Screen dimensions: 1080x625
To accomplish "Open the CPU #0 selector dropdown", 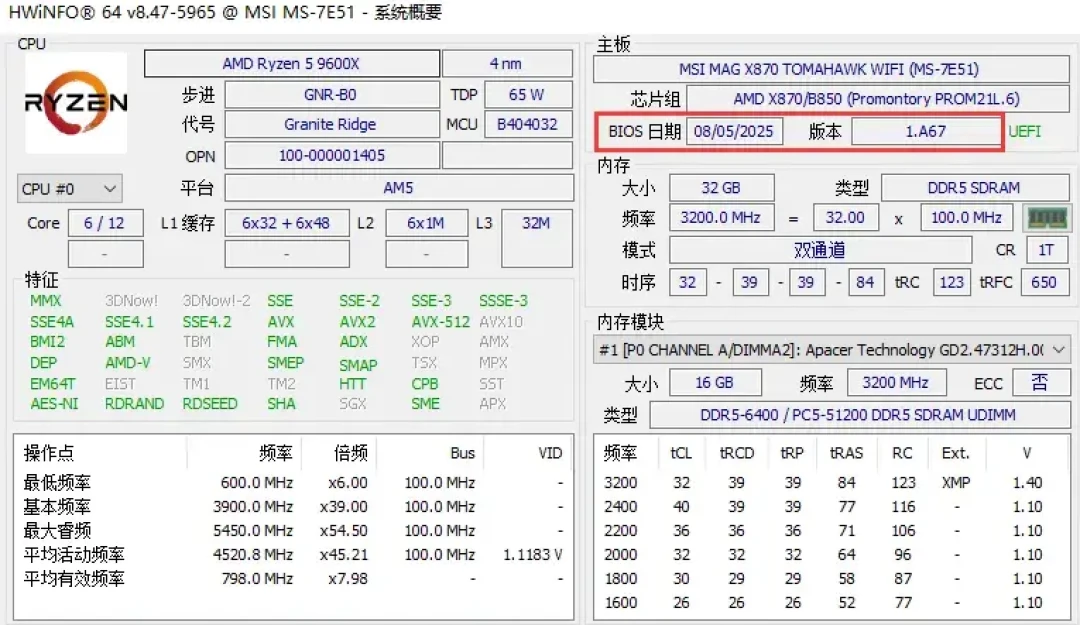I will pyautogui.click(x=70, y=189).
